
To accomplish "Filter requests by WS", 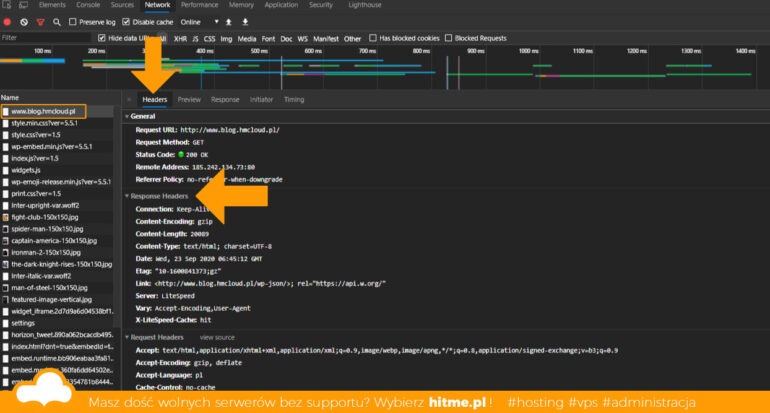I will point(302,38).
